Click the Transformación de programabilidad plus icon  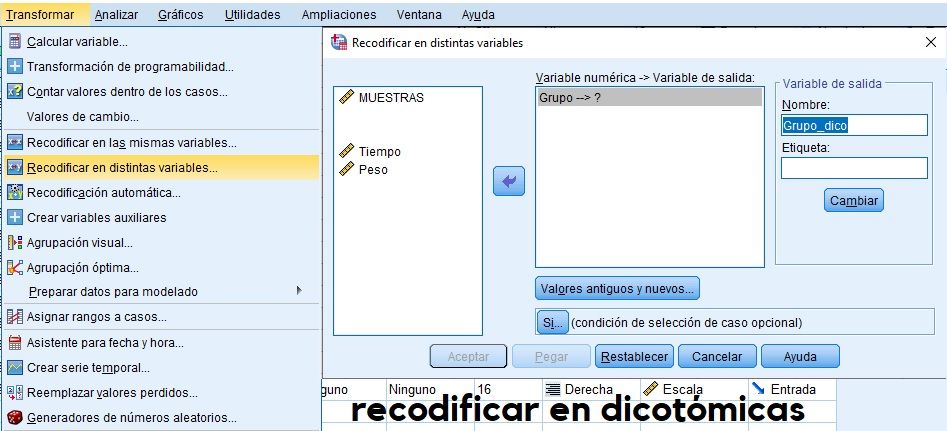[15, 66]
